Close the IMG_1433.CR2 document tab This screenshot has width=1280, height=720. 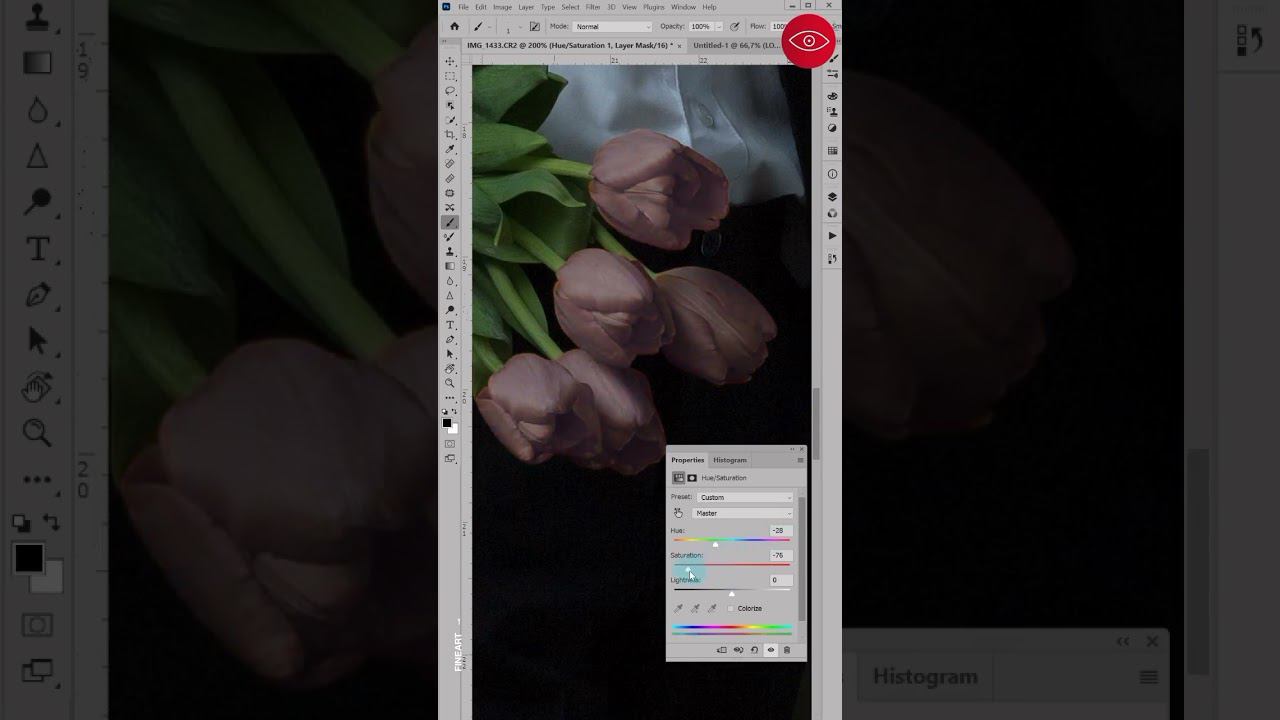tap(680, 45)
